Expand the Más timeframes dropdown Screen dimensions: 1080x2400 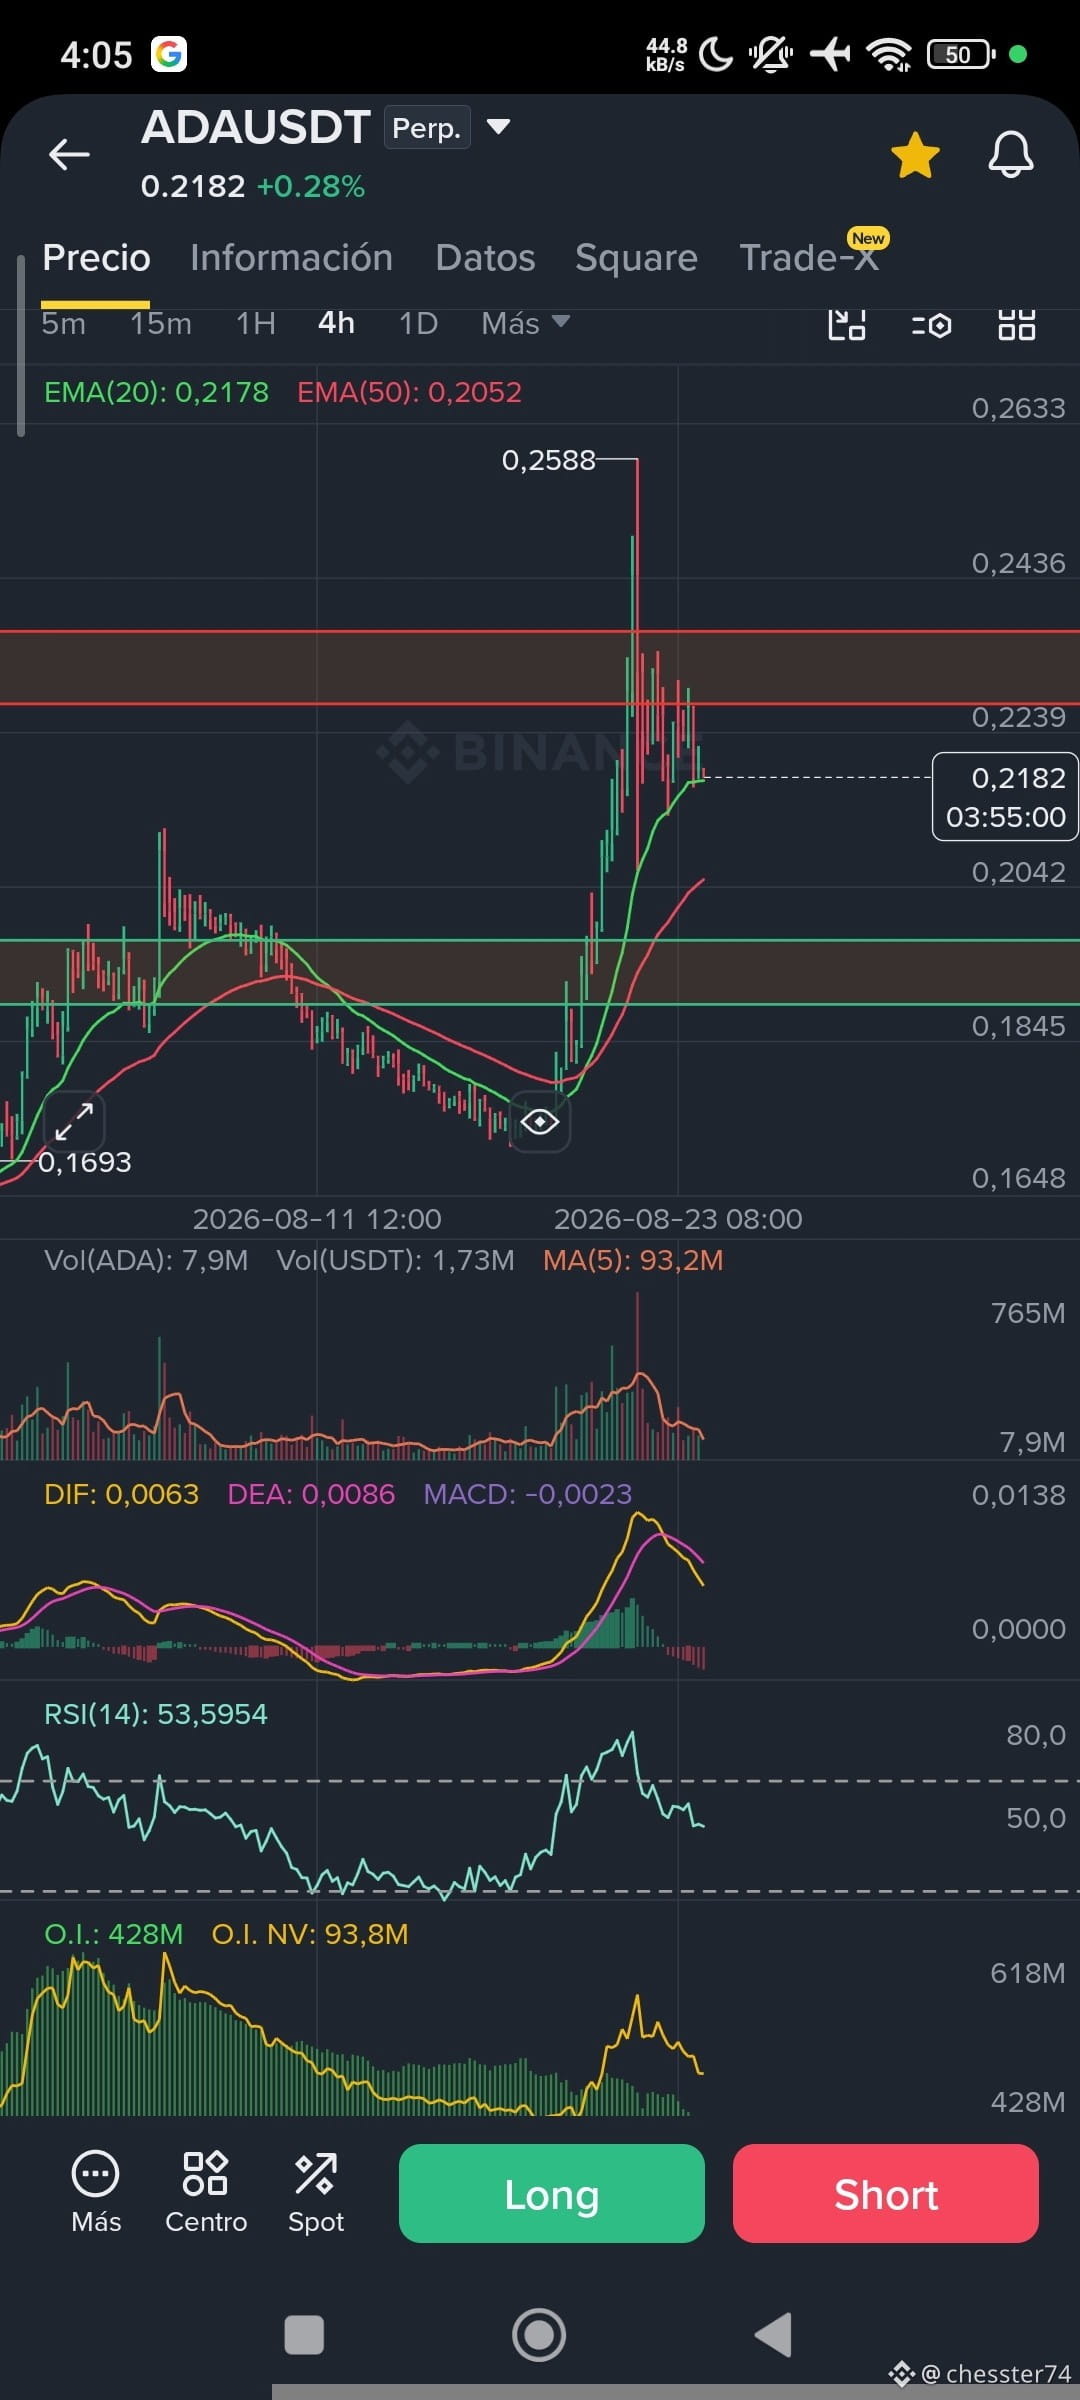click(x=525, y=323)
